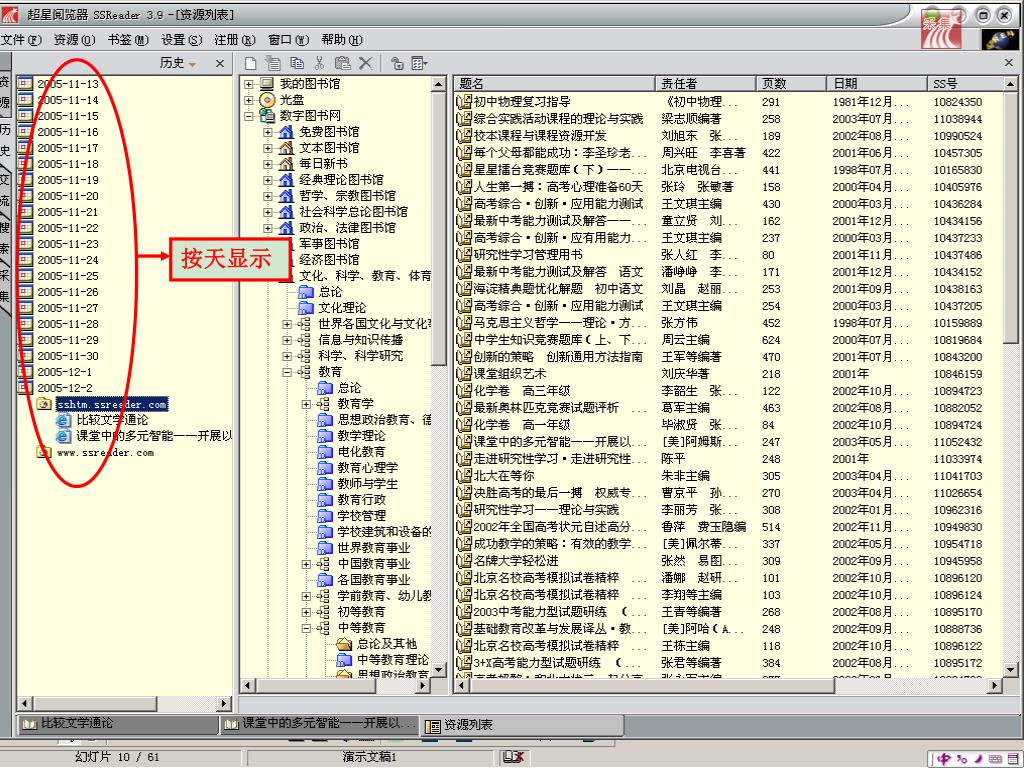The width and height of the screenshot is (1024, 768).
Task: Select 世界教育事业 in the tree
Action: 374,548
